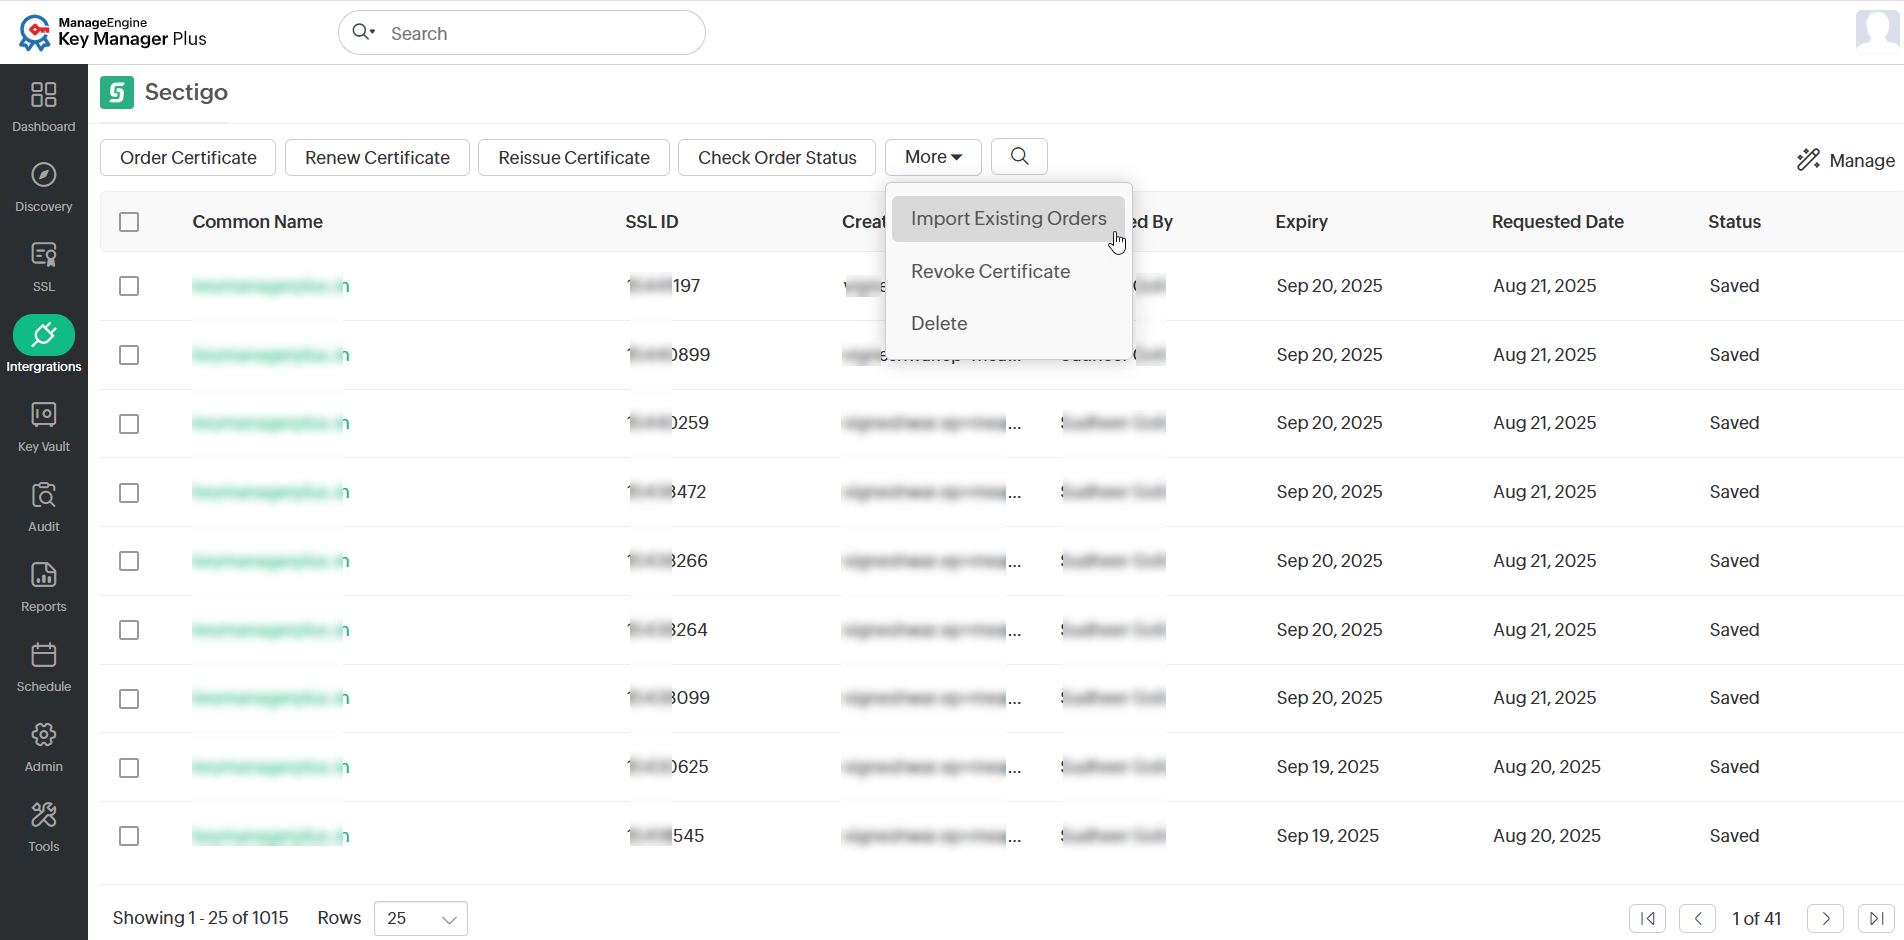Click the SSL ID column header

click(652, 222)
